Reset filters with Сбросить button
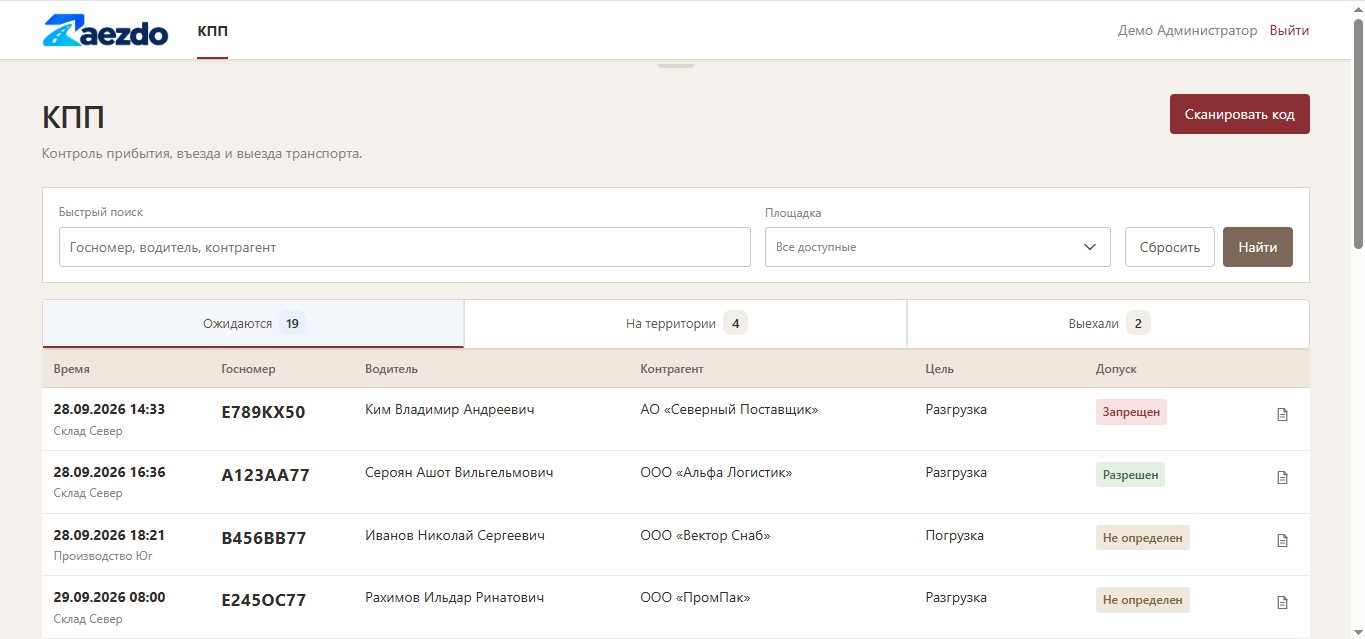This screenshot has height=639, width=1365. point(1169,247)
